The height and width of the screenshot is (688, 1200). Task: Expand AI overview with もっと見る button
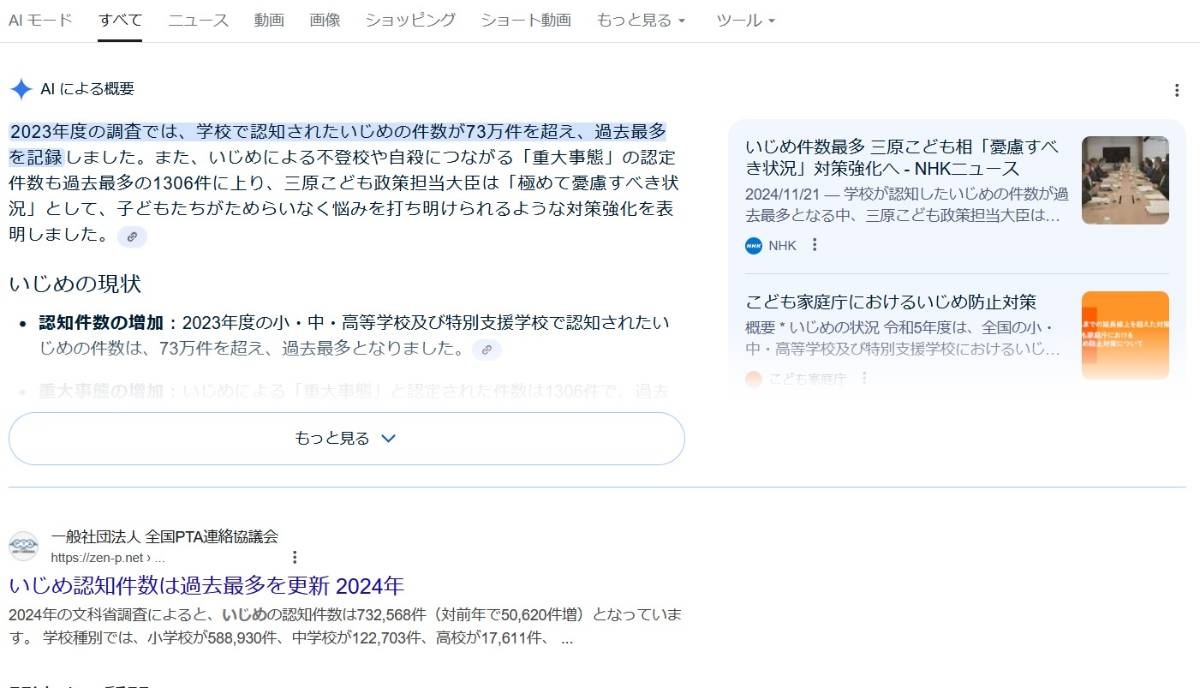point(346,438)
